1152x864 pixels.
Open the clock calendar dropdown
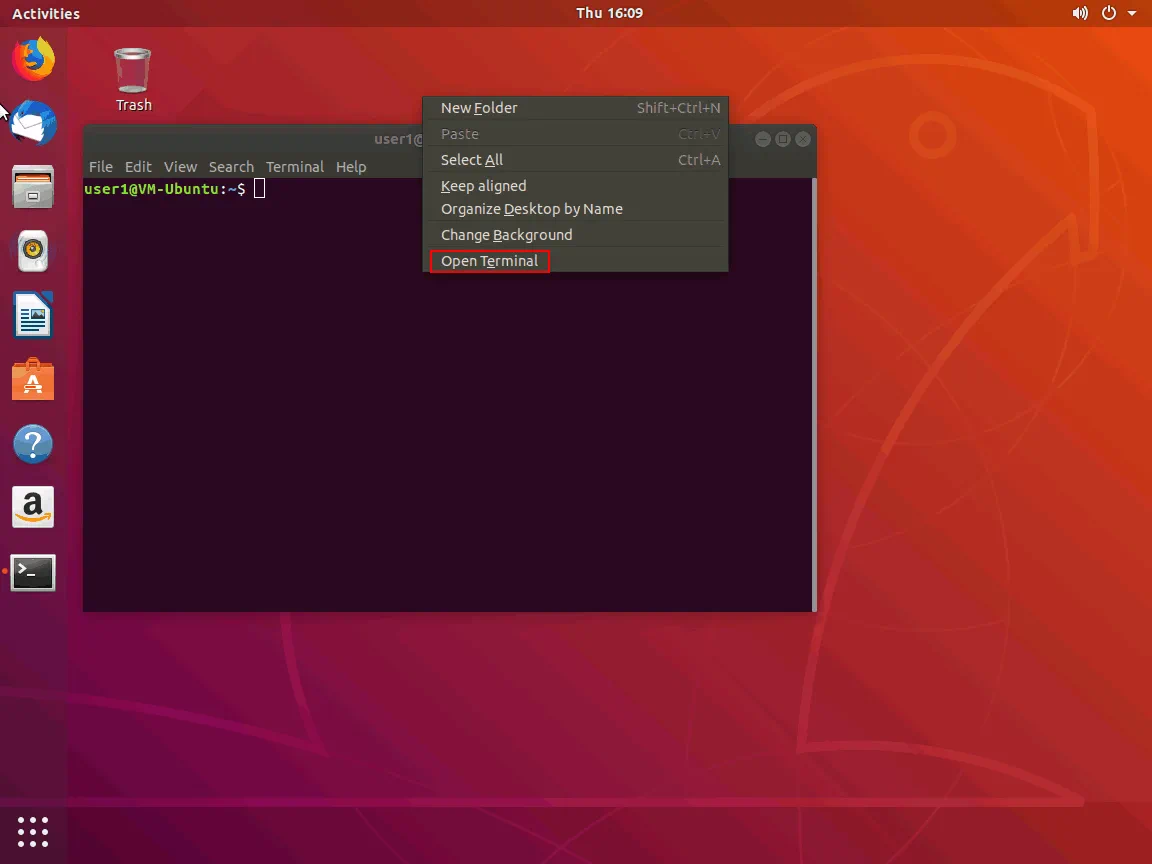coord(609,13)
